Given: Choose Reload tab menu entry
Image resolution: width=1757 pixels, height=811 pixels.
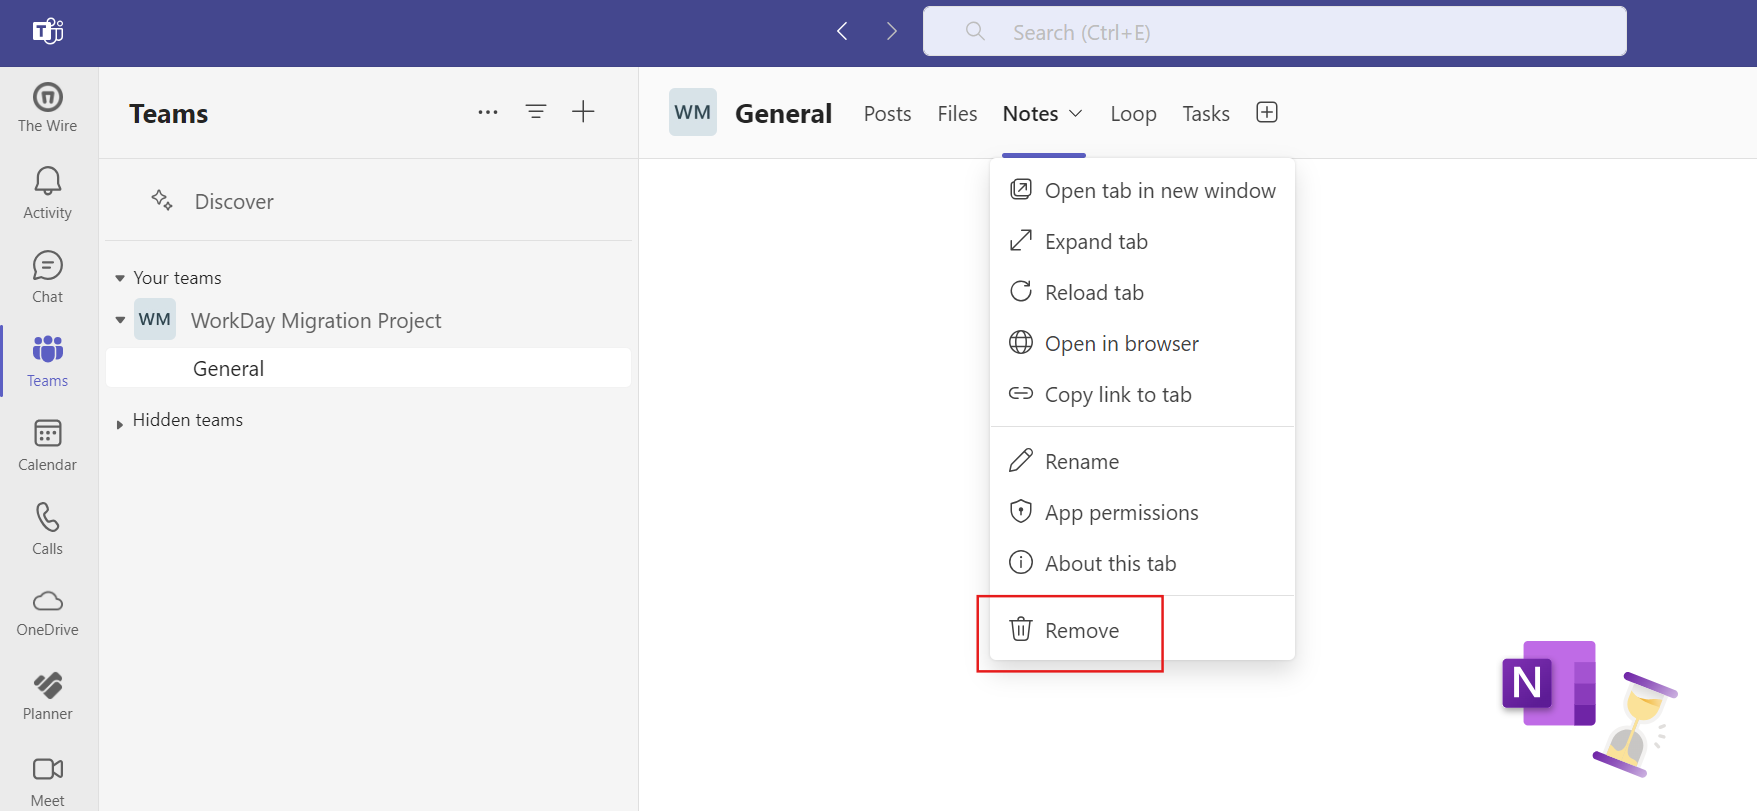Looking at the screenshot, I should pos(1142,292).
